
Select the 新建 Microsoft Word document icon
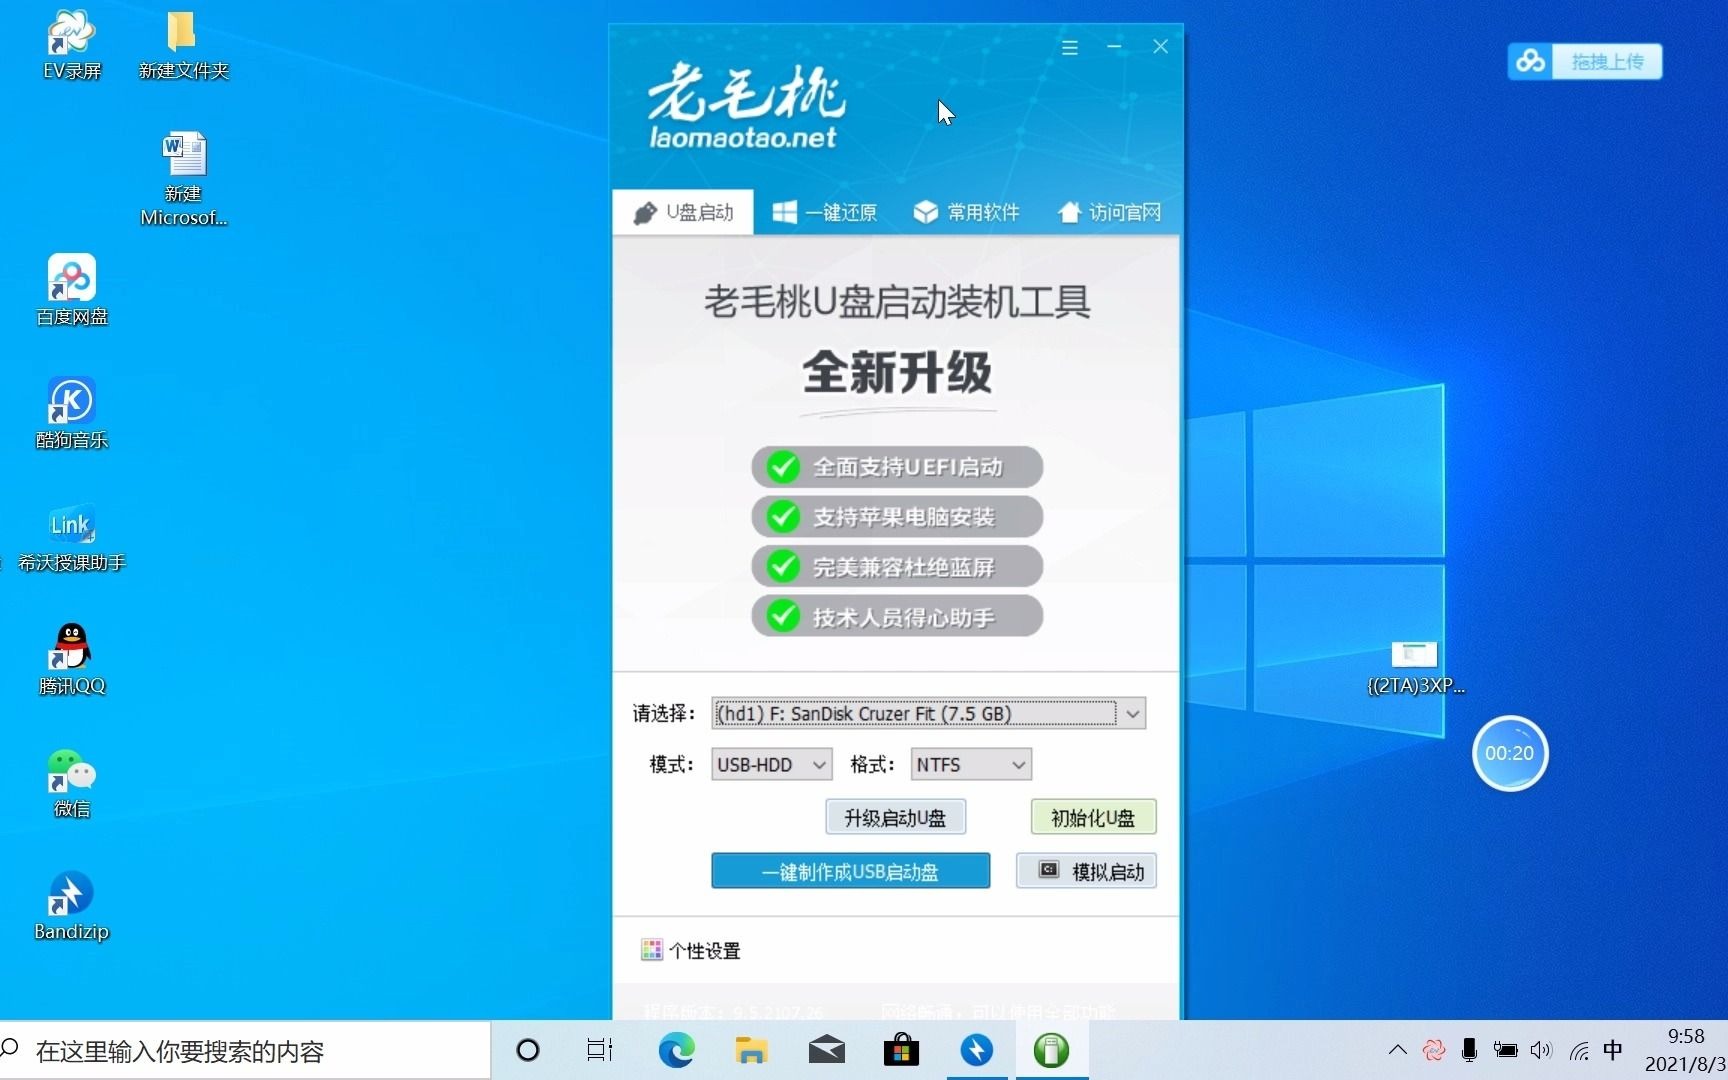(183, 178)
